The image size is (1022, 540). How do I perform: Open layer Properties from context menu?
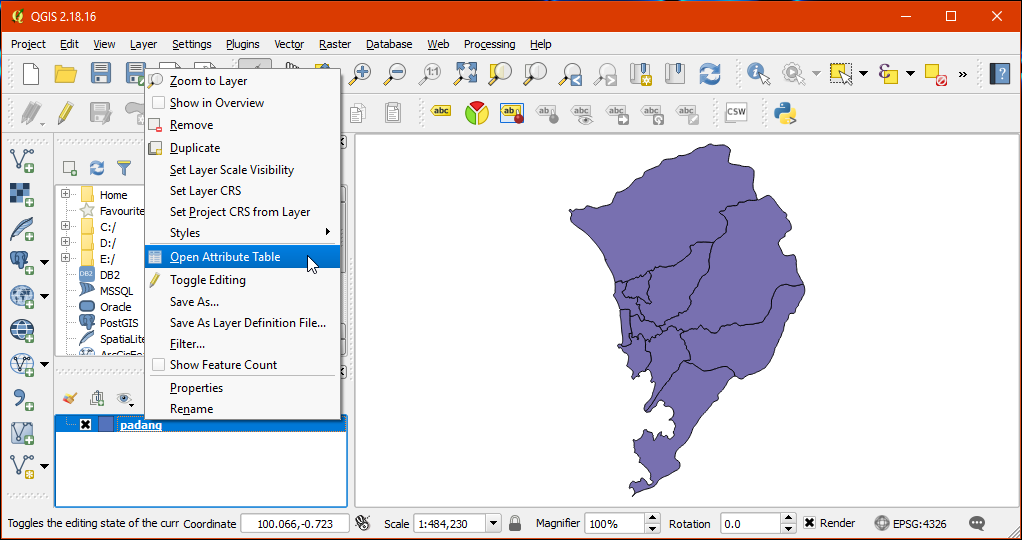(x=242, y=388)
